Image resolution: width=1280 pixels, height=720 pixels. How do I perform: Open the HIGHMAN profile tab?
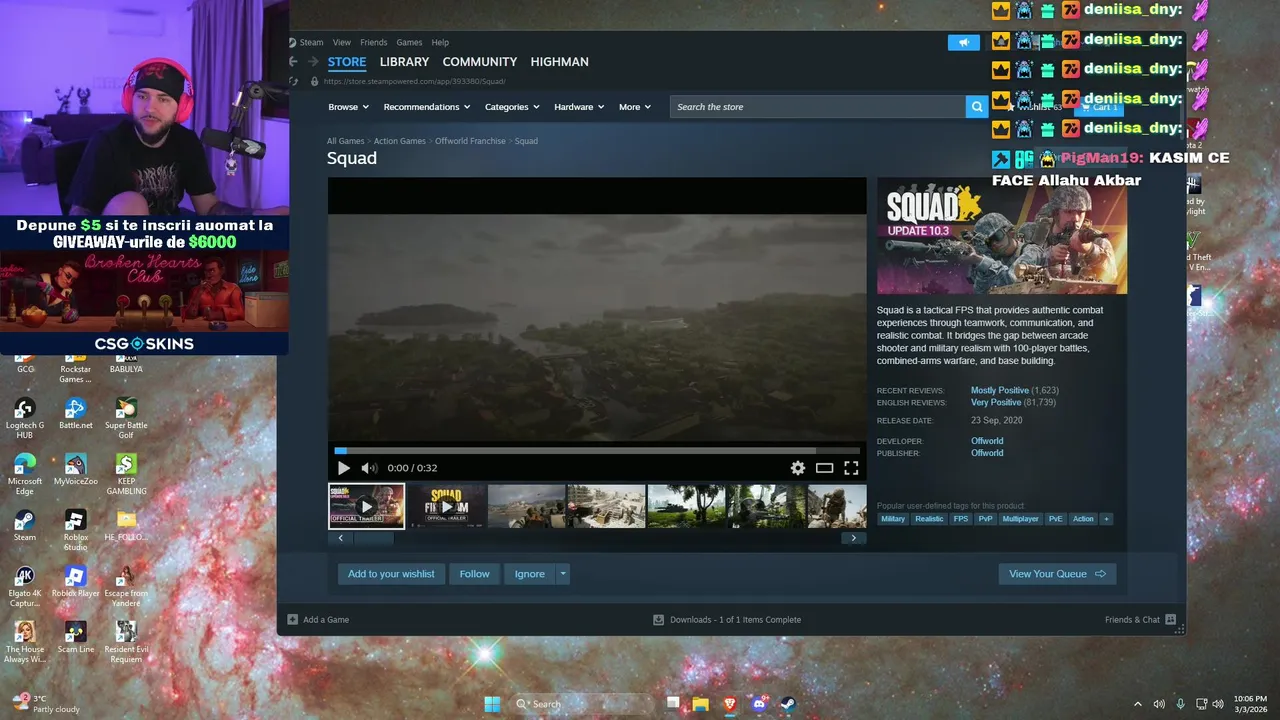[559, 62]
